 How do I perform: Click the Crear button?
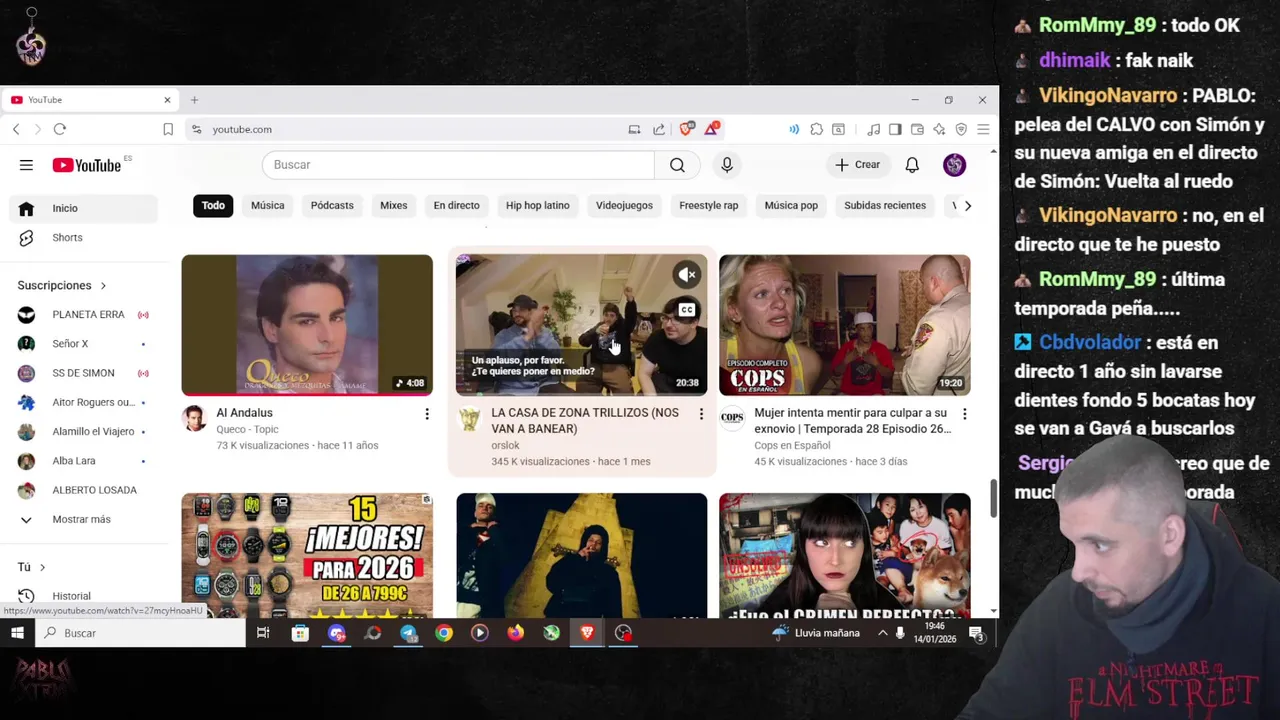[858, 165]
